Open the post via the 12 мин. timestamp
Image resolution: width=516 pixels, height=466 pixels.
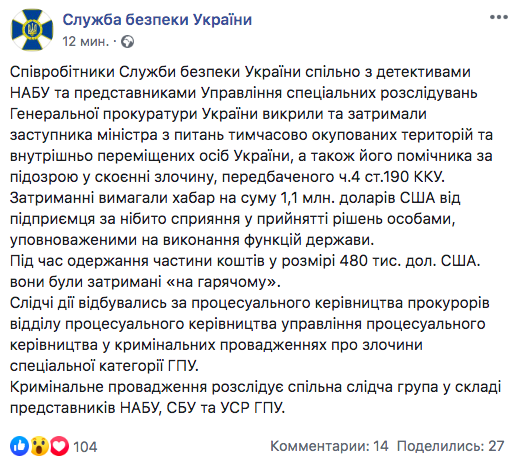tap(86, 42)
